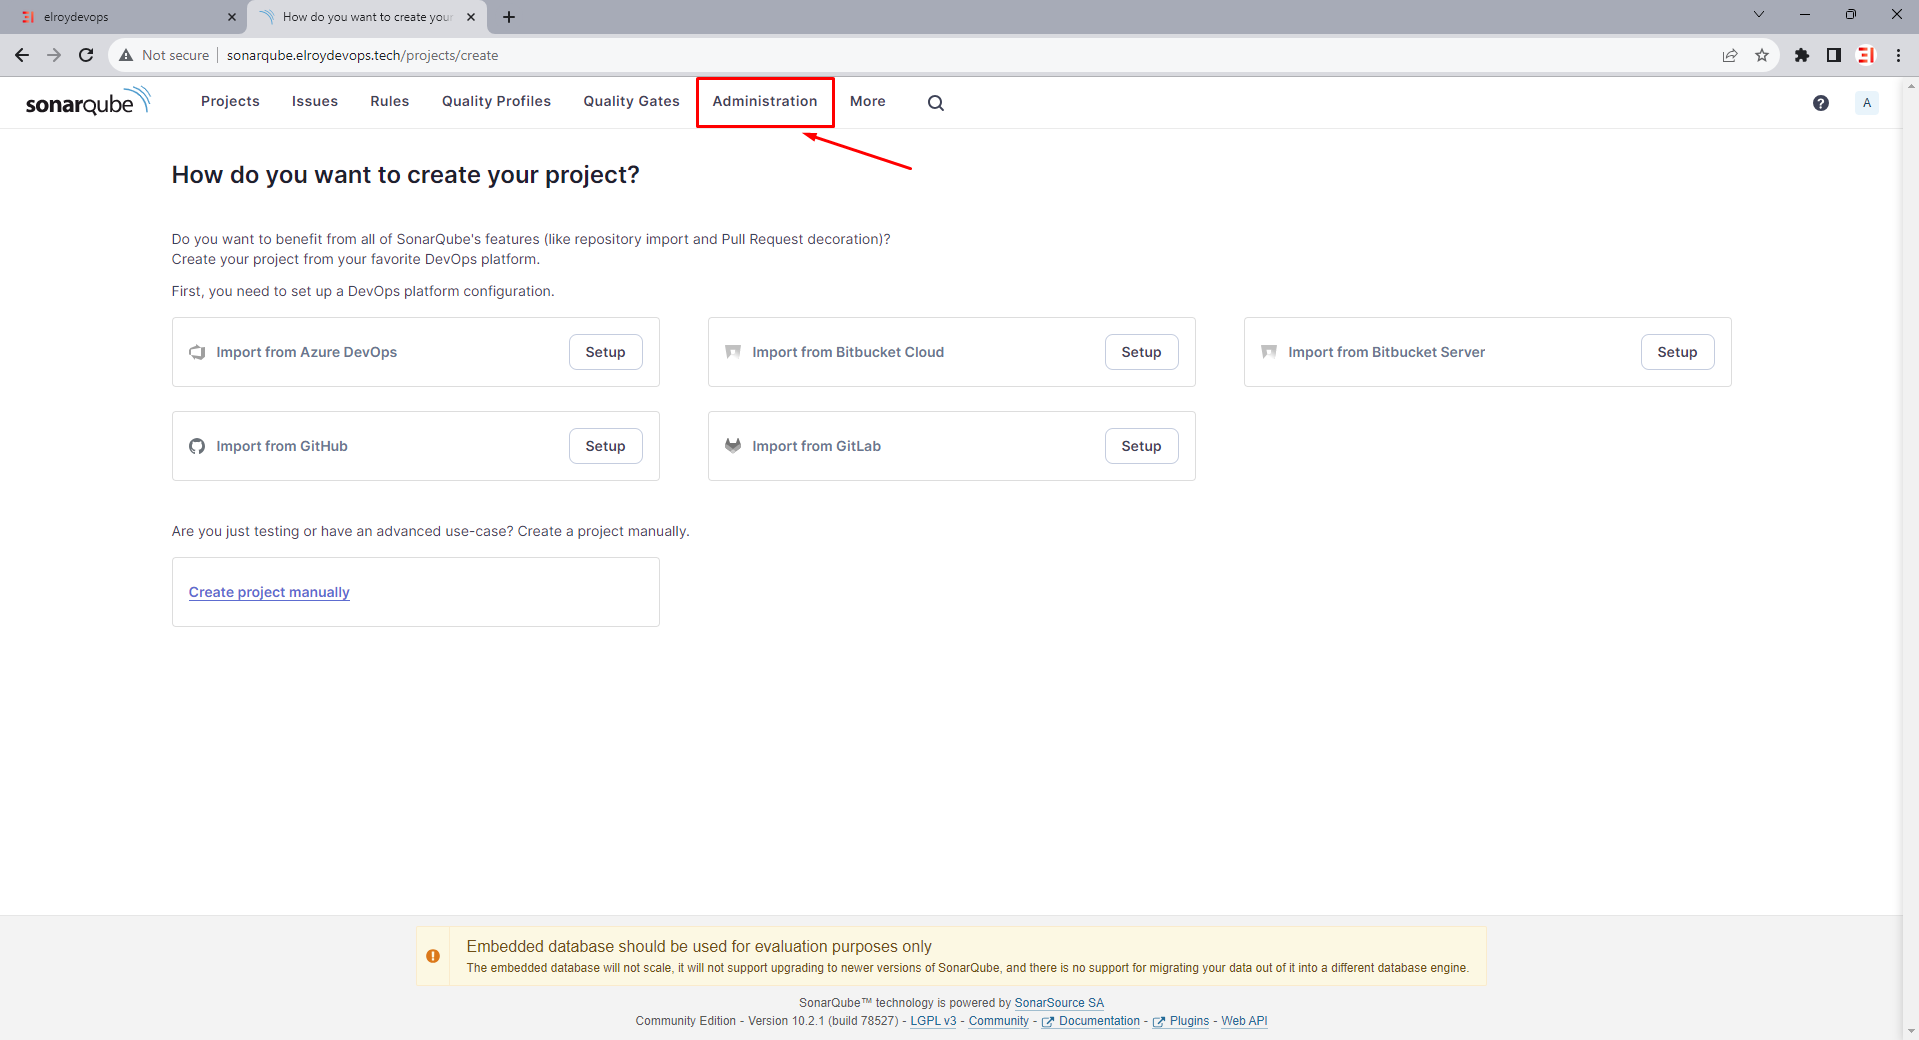Open the browser extensions puzzle icon
Screen dimensions: 1919x1040
coord(1802,55)
